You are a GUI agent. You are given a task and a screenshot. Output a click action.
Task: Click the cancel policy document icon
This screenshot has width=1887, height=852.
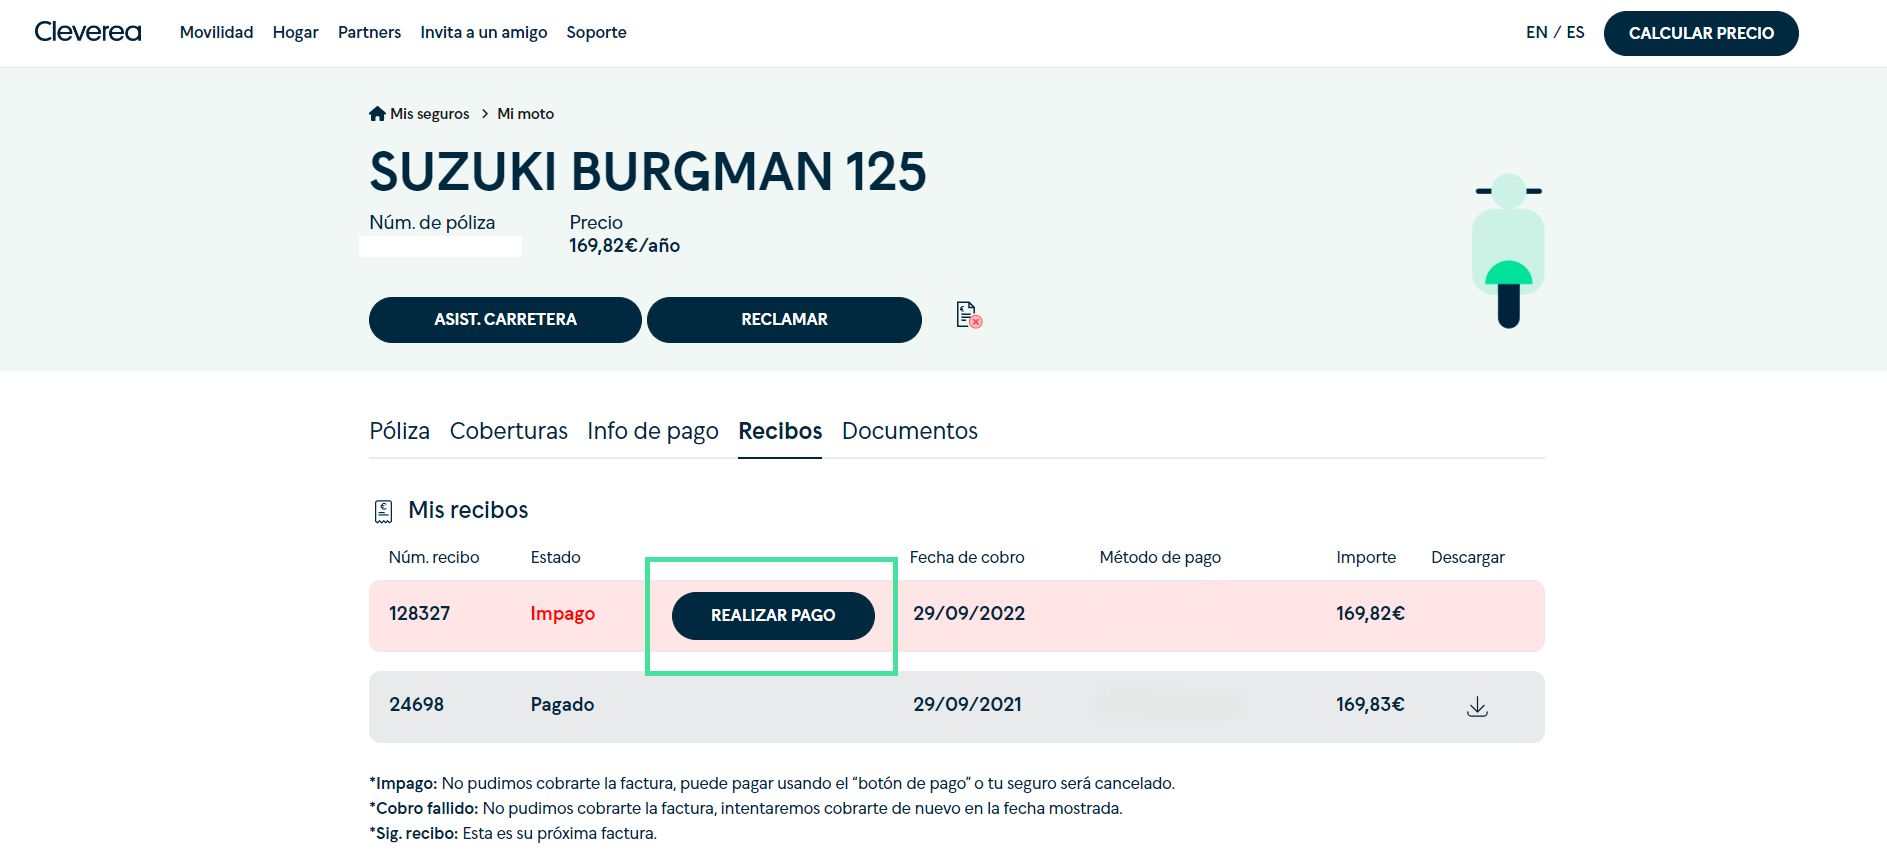pos(968,315)
